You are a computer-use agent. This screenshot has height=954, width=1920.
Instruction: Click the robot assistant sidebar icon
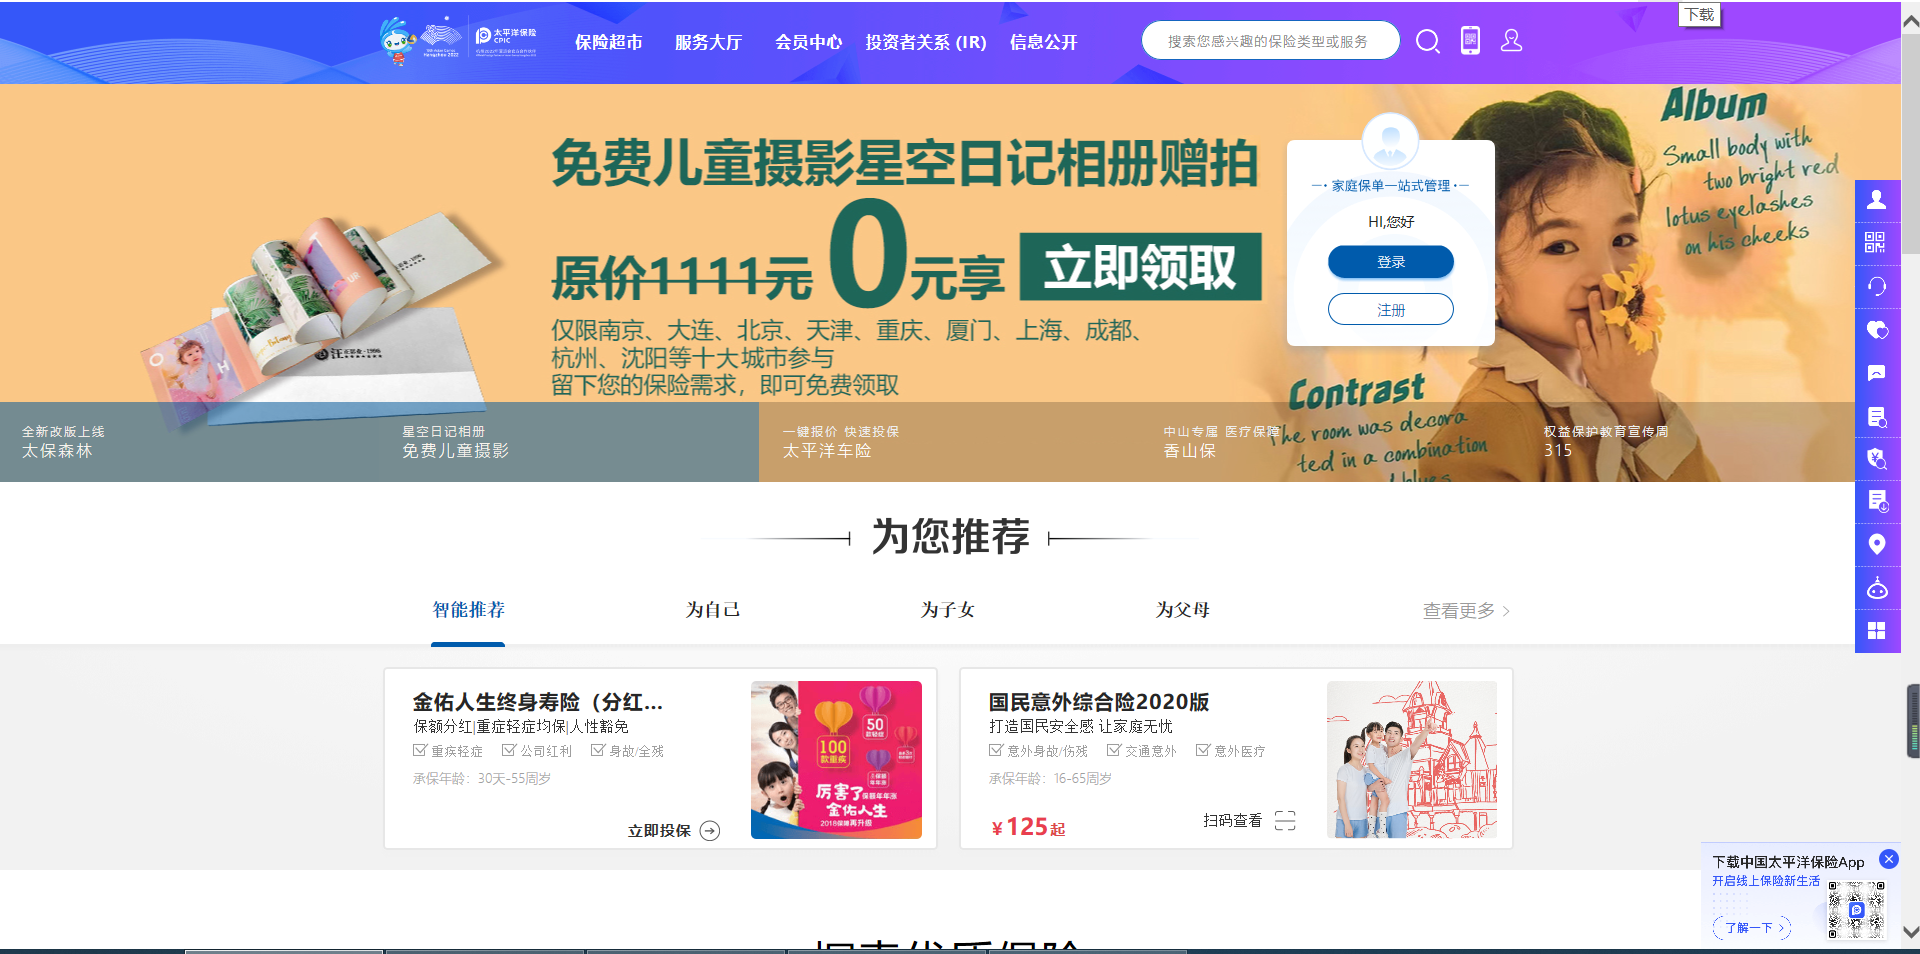click(1876, 588)
